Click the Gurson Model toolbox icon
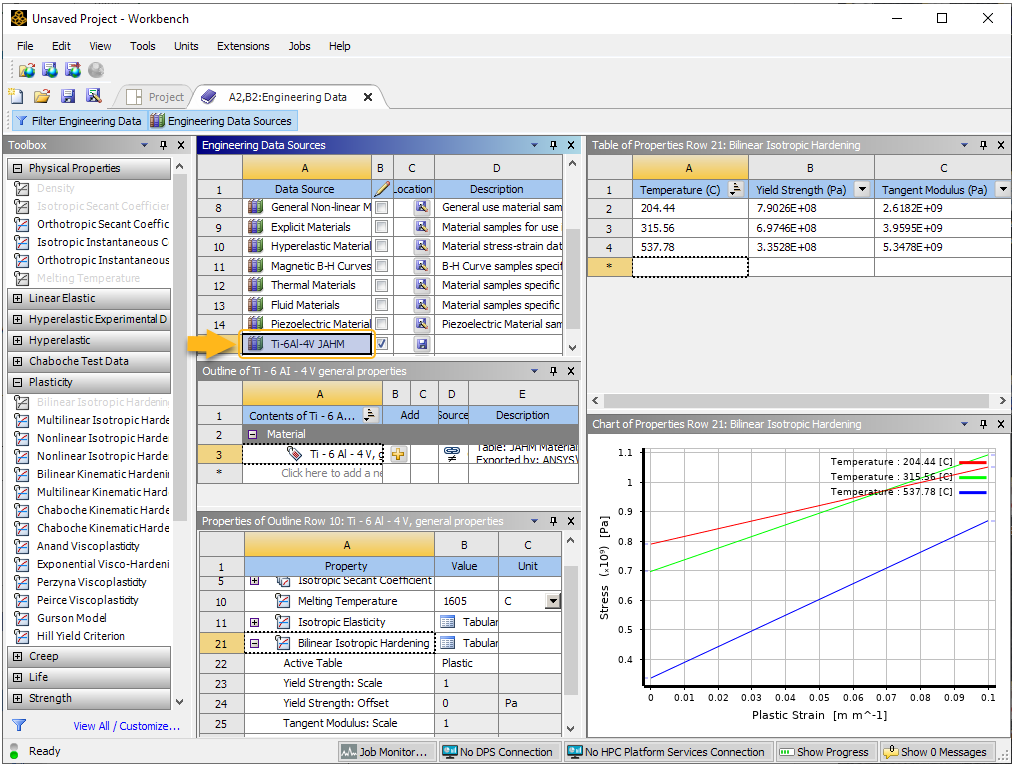Screen dimensions: 1017x778 point(22,619)
